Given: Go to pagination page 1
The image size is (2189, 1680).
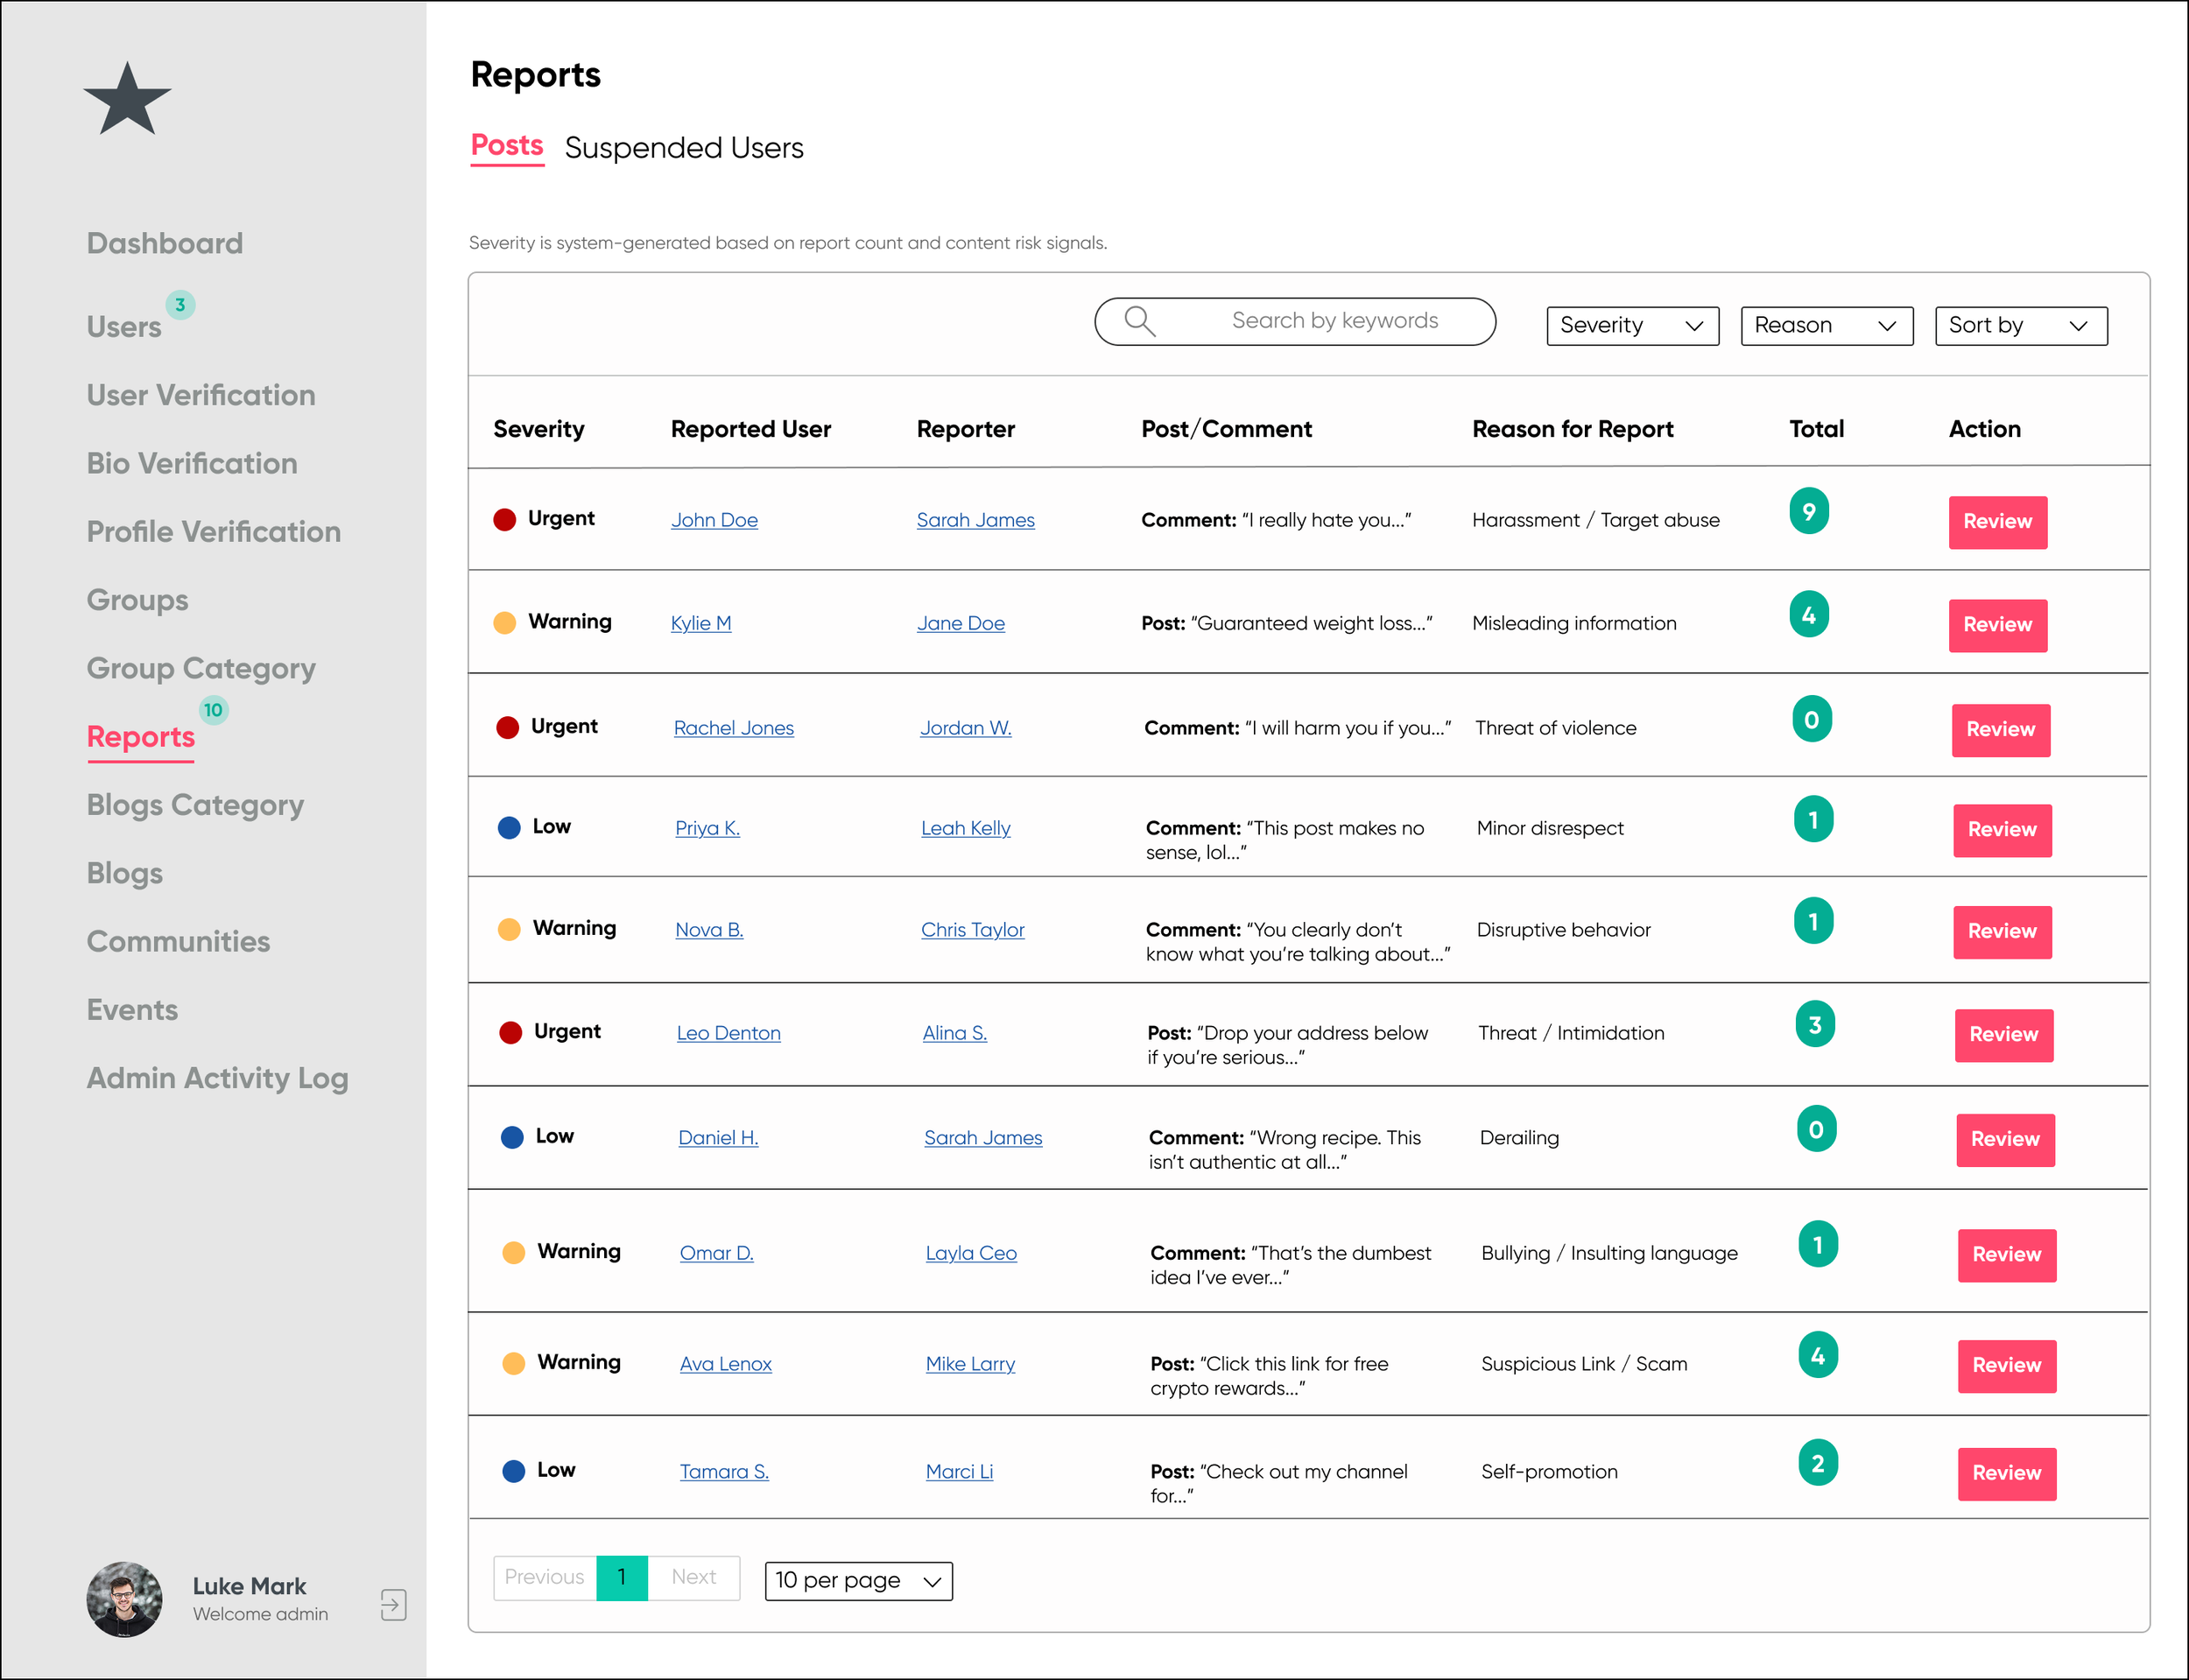Looking at the screenshot, I should (621, 1578).
